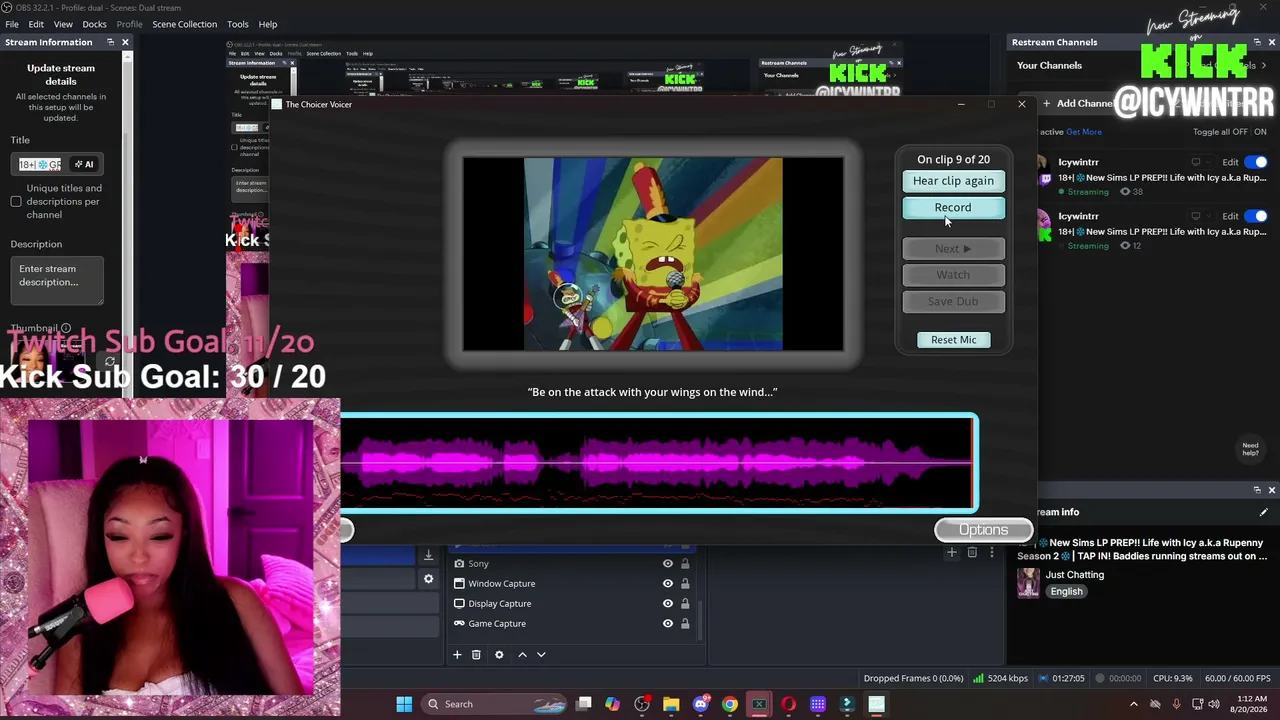Open the Help menu
The height and width of the screenshot is (720, 1280).
pyautogui.click(x=268, y=24)
